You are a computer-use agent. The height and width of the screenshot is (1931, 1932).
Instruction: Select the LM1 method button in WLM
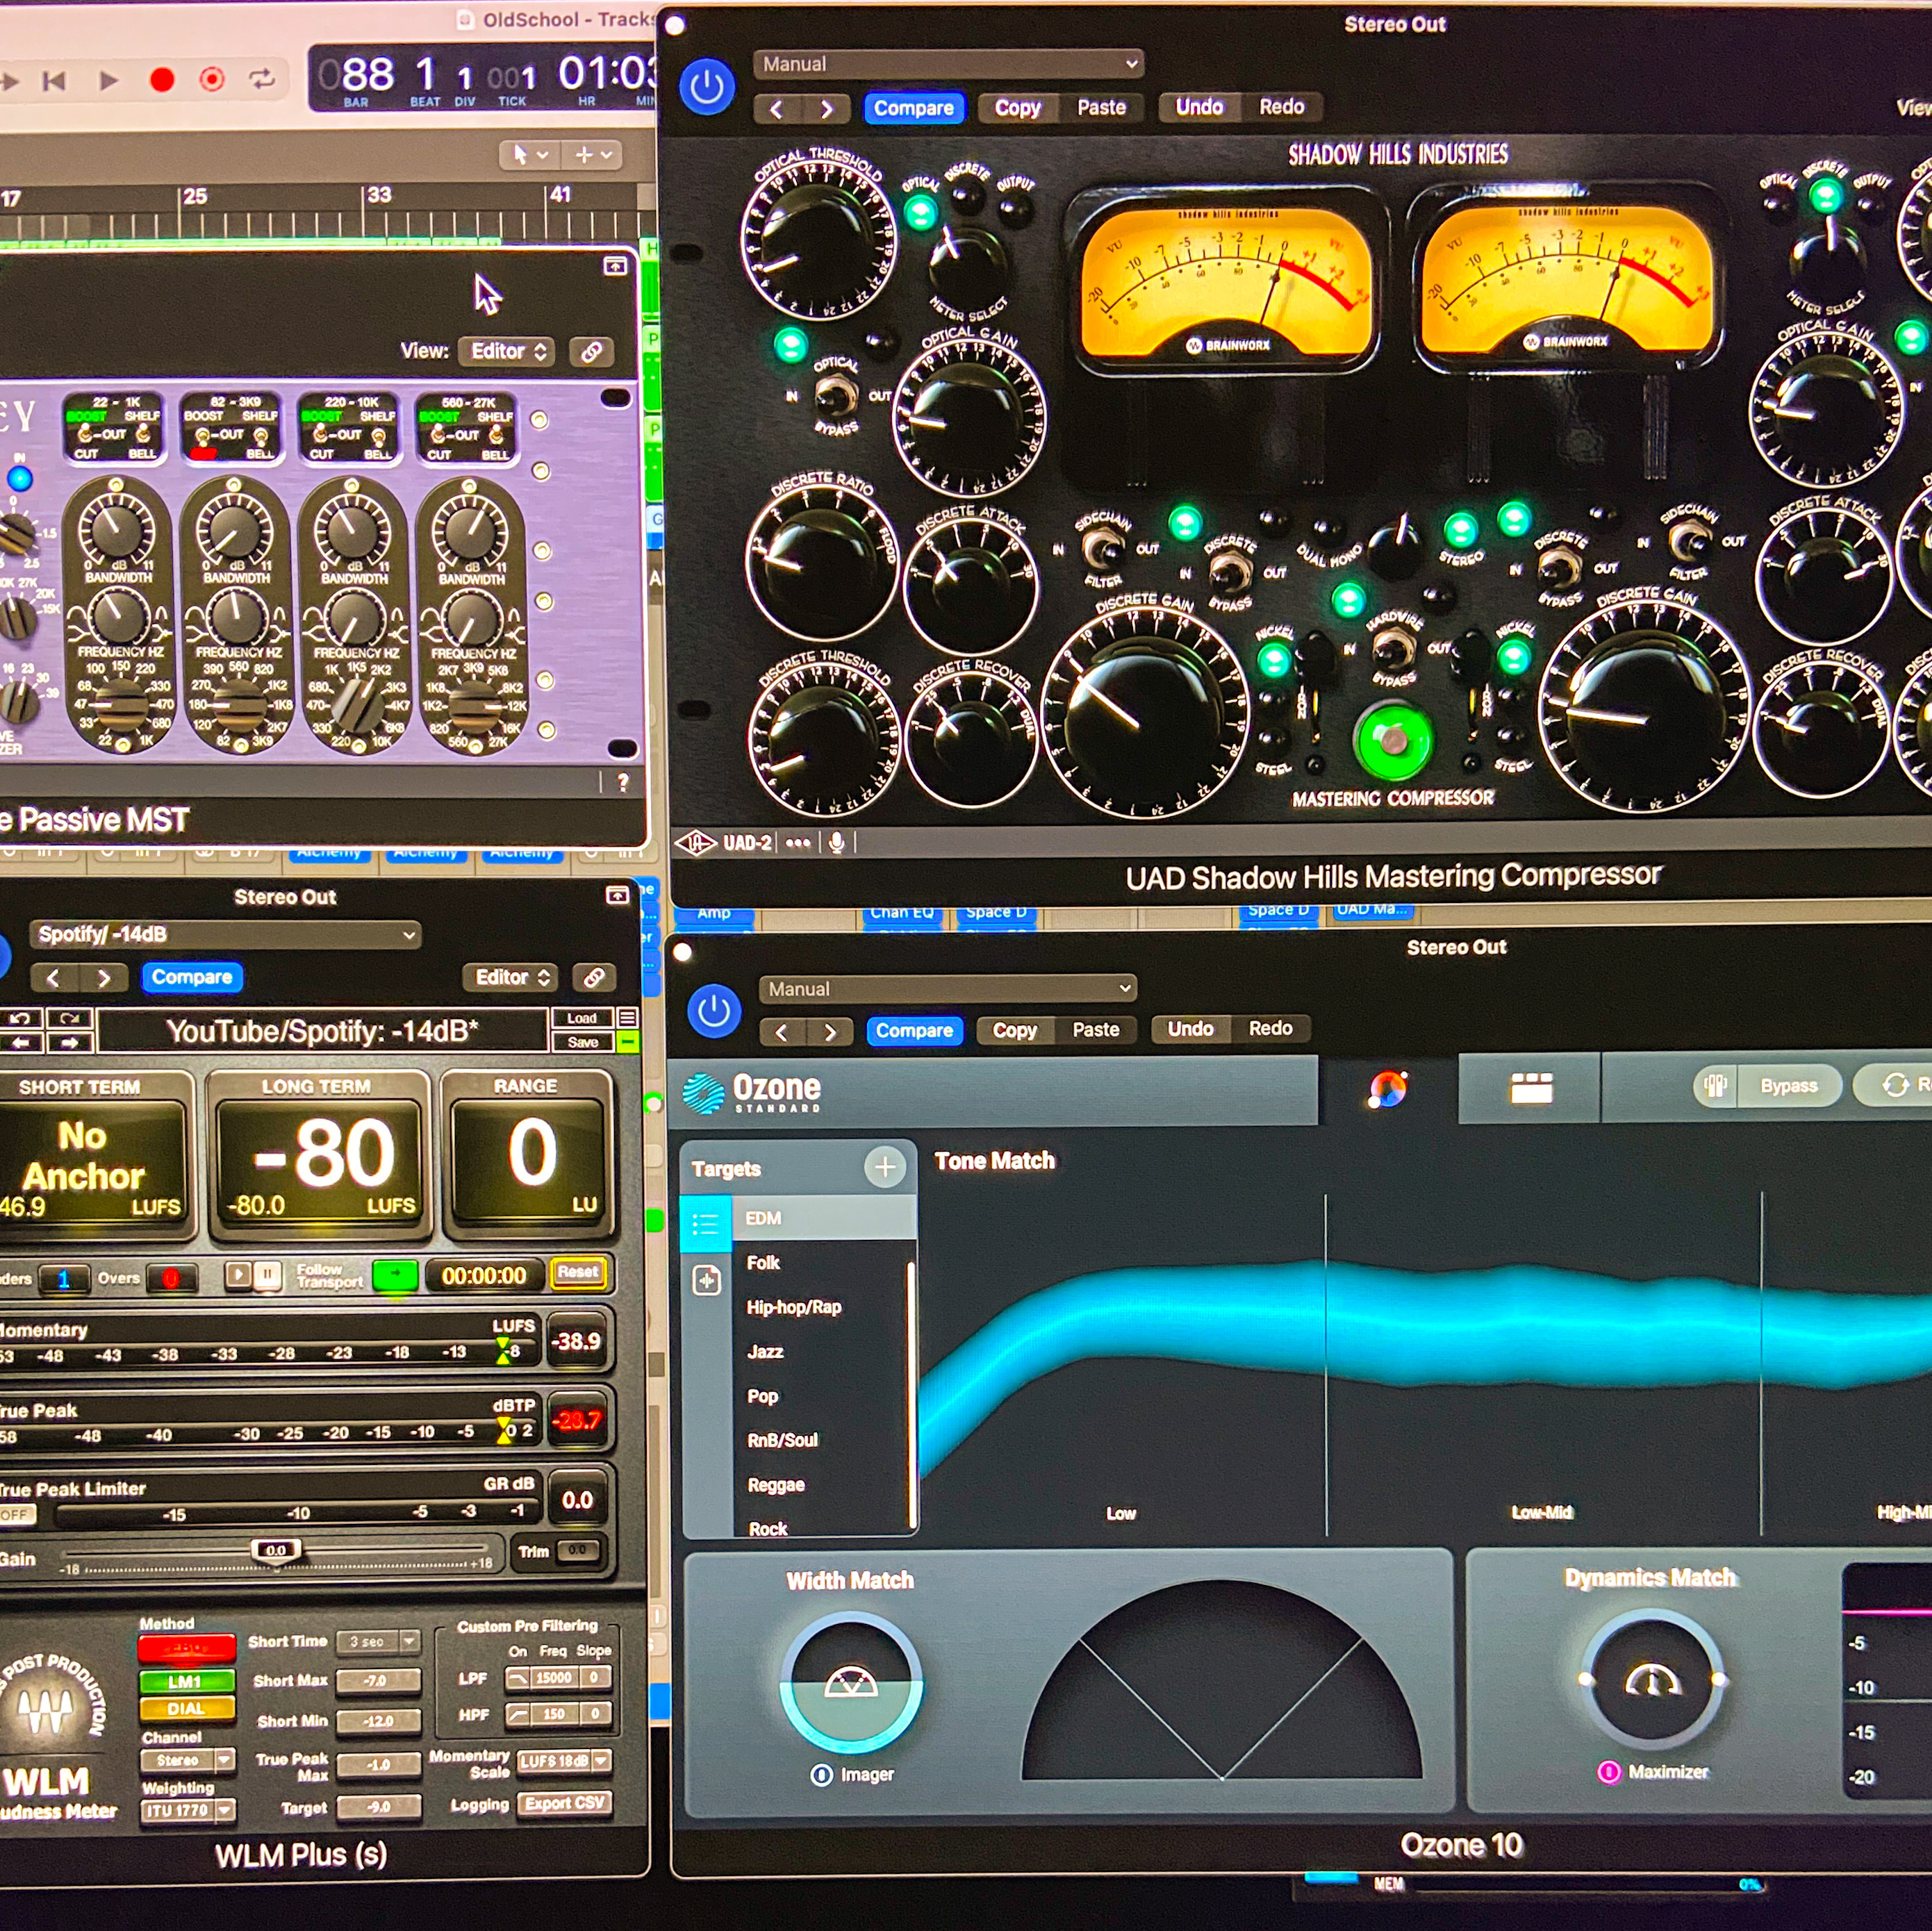point(187,1681)
